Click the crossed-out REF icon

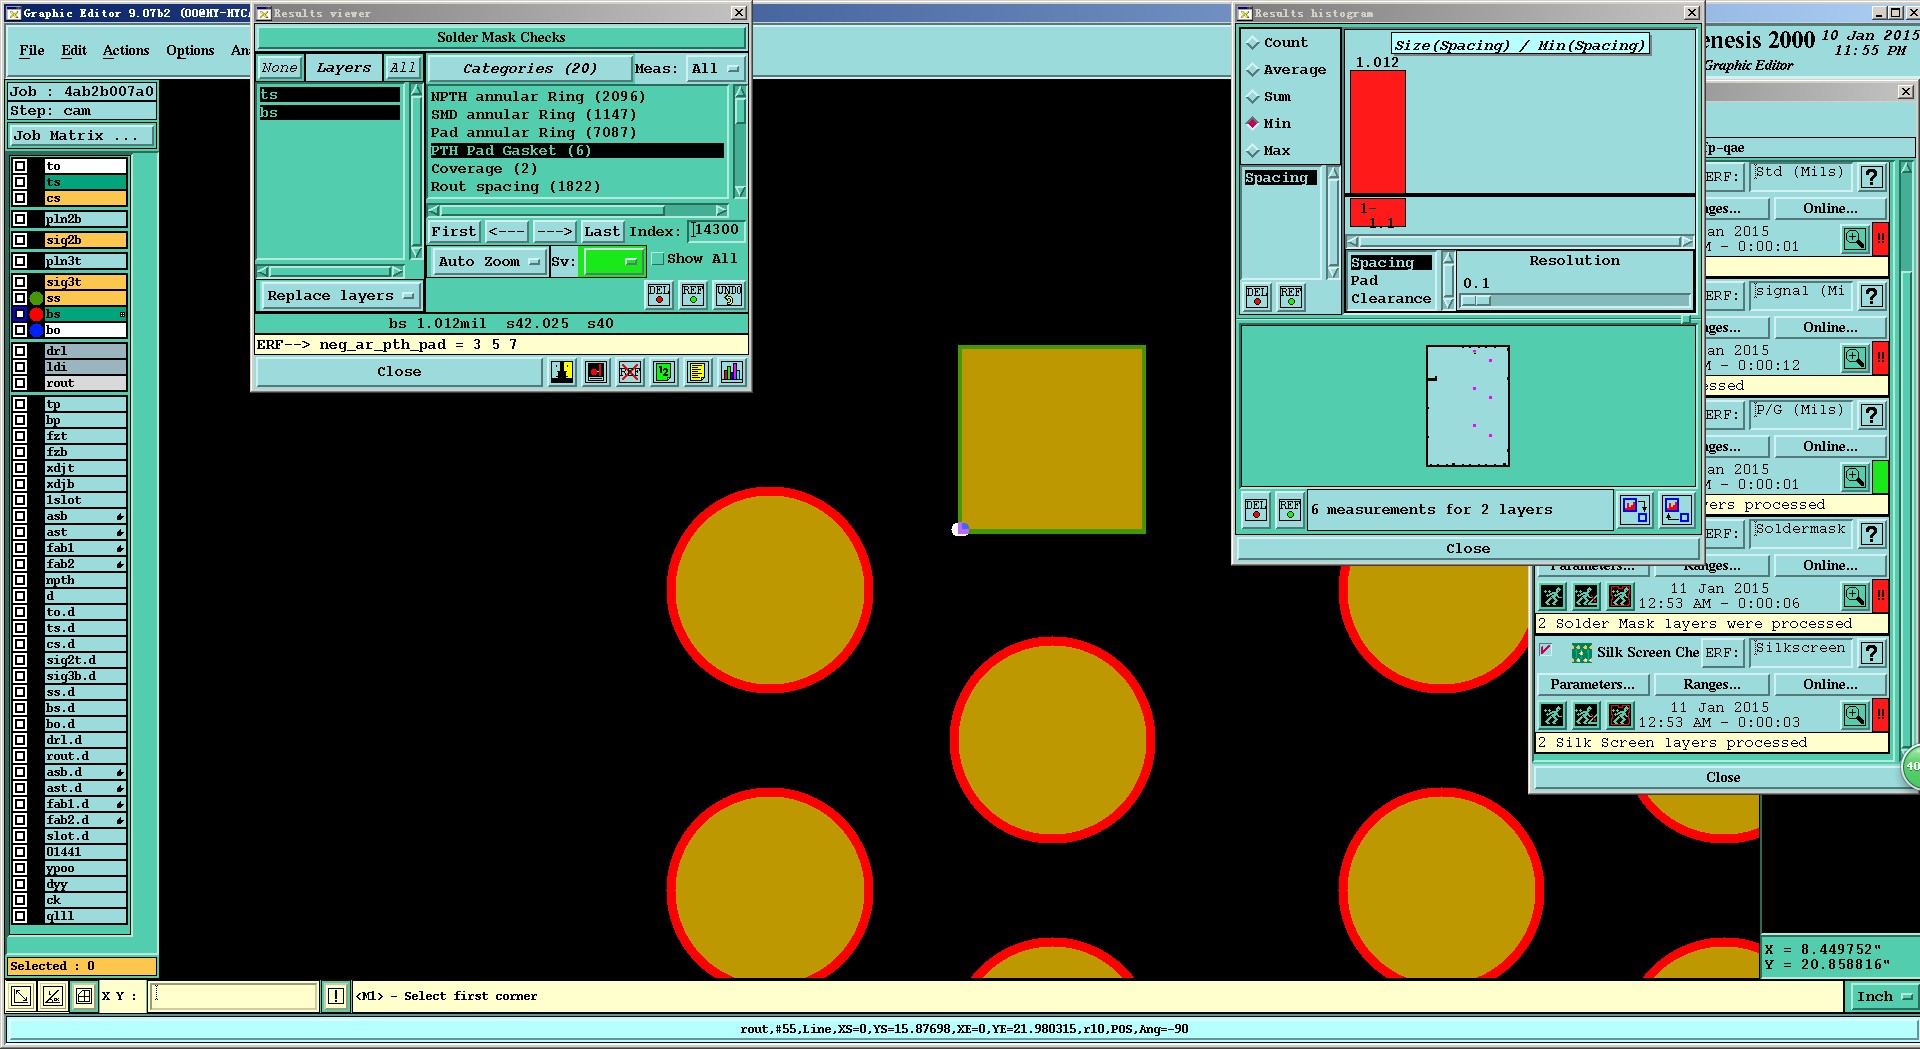[630, 372]
